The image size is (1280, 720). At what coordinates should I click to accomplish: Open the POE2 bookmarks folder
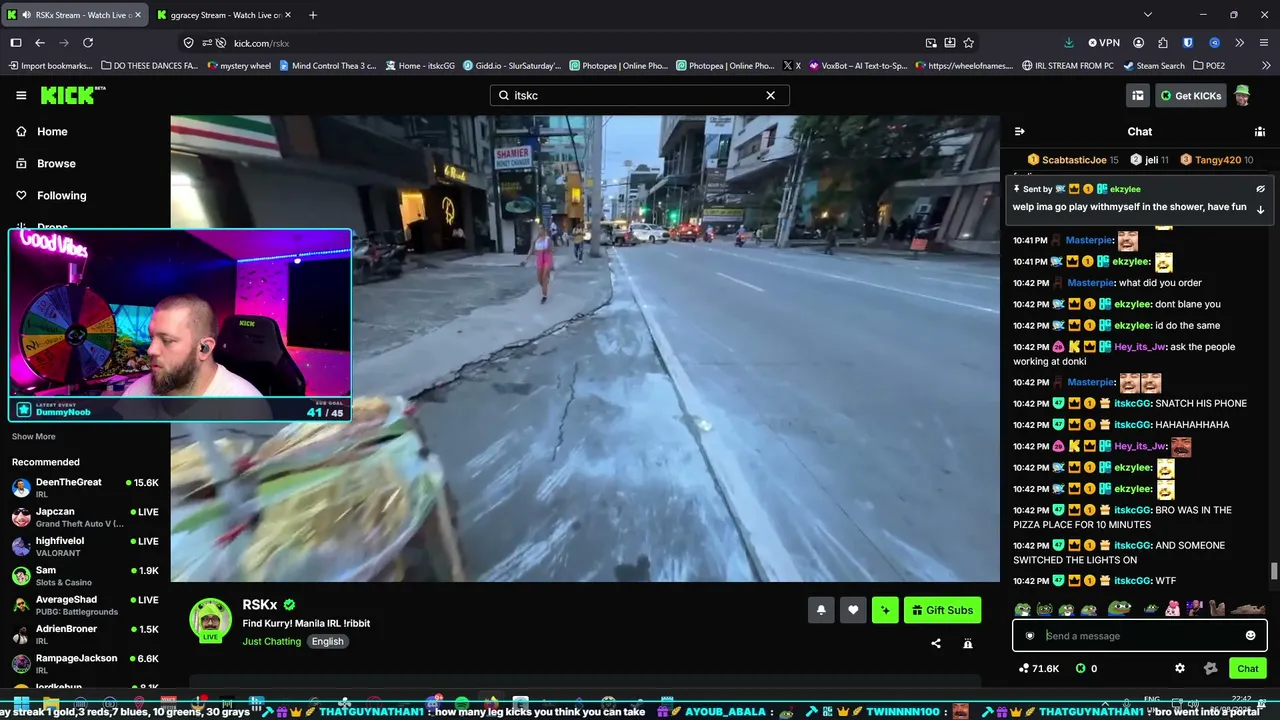(x=1208, y=66)
